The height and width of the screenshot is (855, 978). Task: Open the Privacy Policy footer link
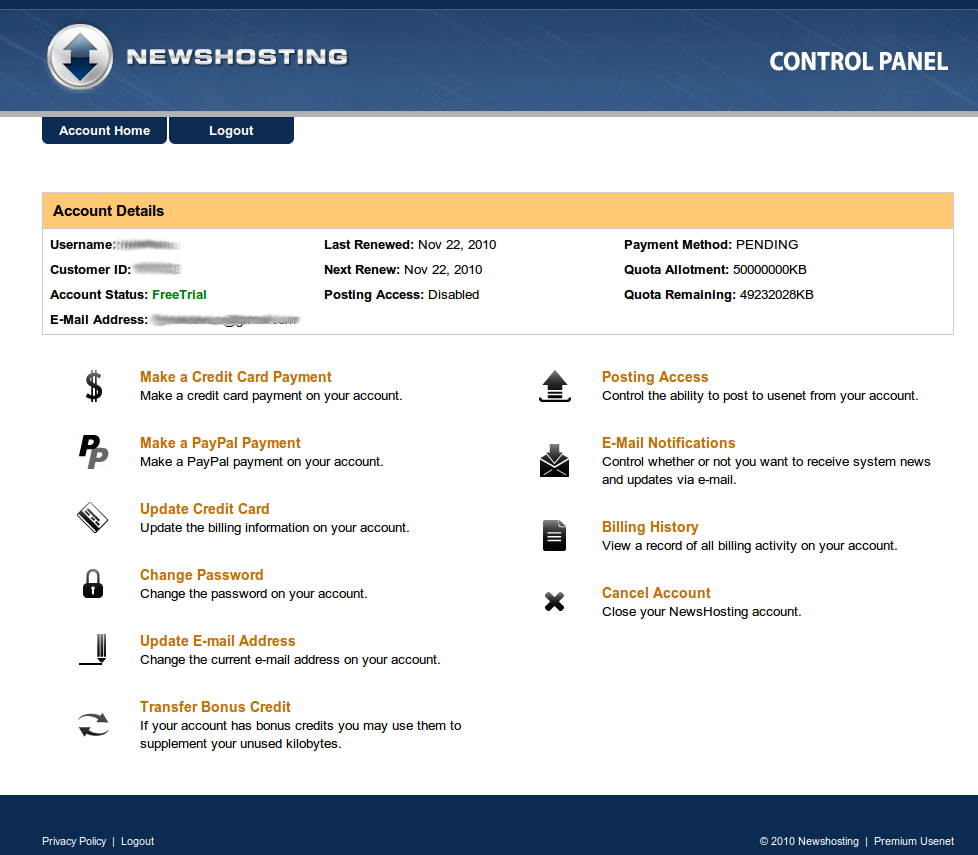tap(74, 841)
